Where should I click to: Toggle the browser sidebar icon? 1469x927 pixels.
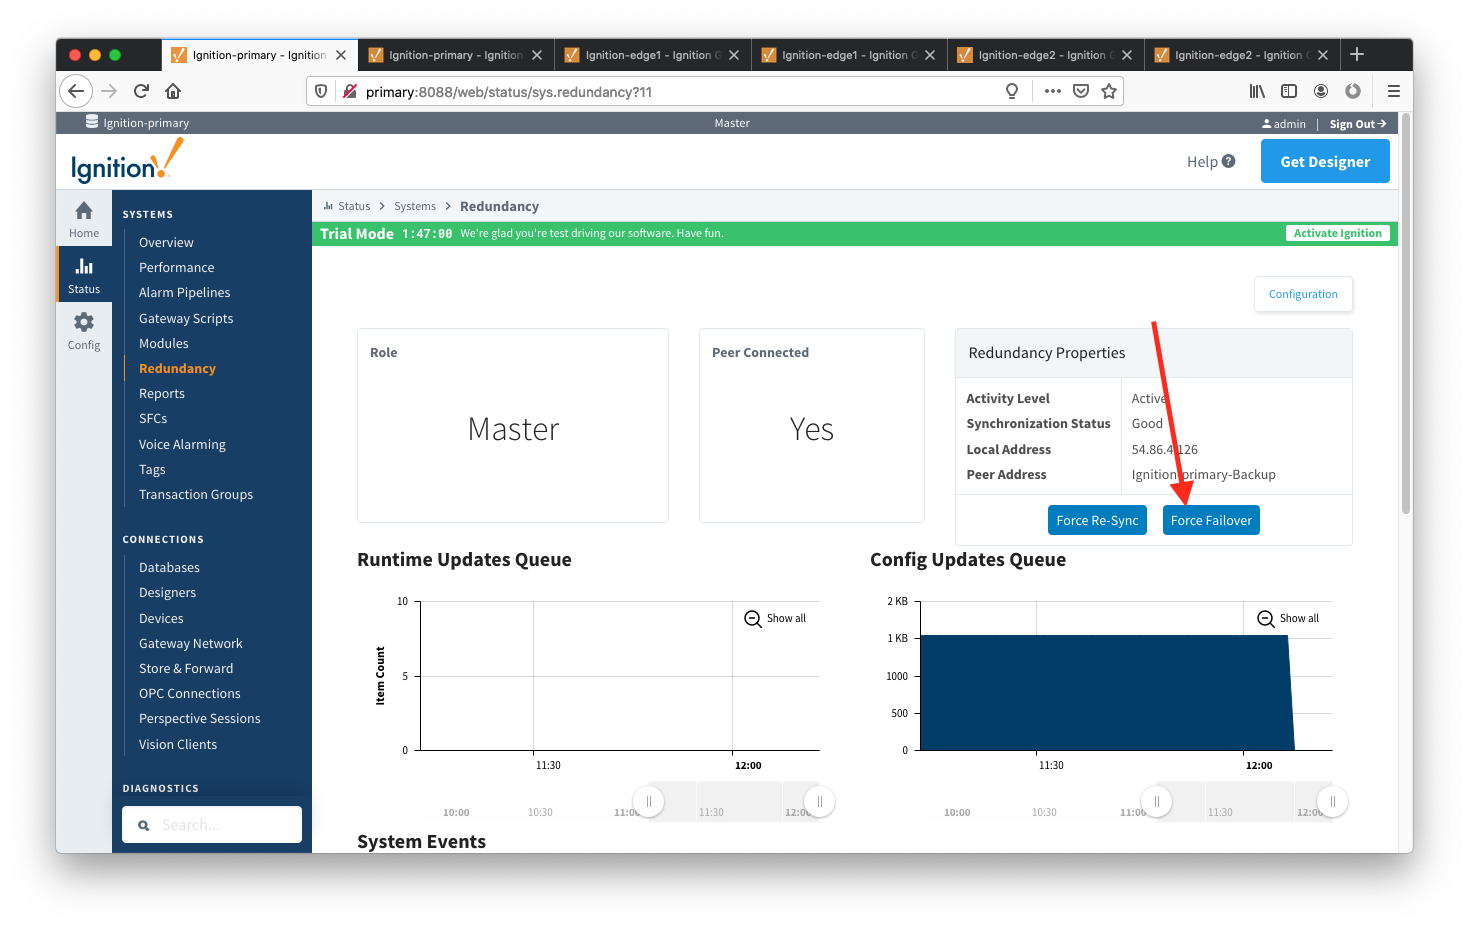(x=1289, y=91)
